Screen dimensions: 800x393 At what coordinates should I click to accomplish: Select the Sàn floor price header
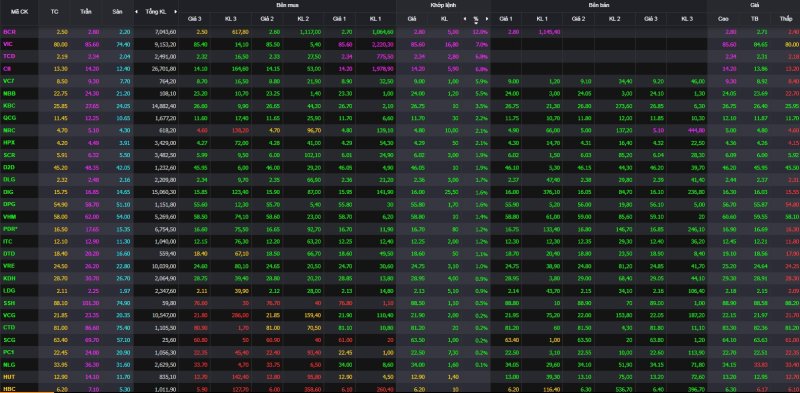tap(117, 11)
